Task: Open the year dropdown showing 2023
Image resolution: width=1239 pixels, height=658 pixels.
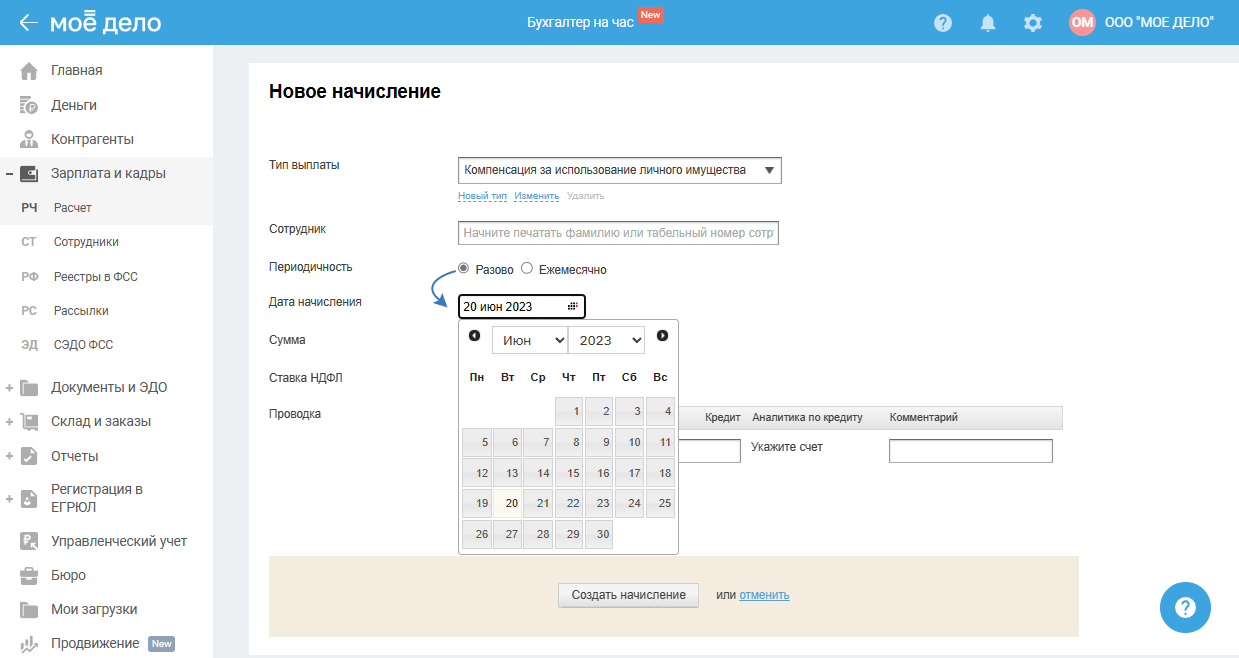Action: point(606,341)
